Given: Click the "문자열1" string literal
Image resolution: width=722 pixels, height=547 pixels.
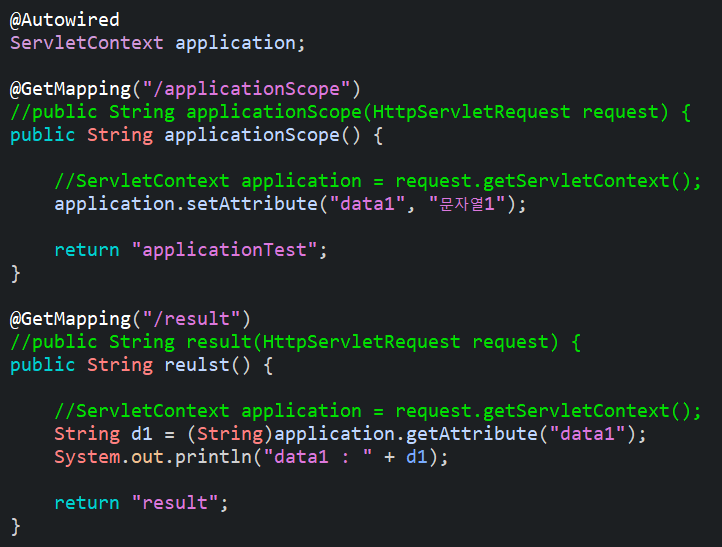Looking at the screenshot, I should coord(467,204).
